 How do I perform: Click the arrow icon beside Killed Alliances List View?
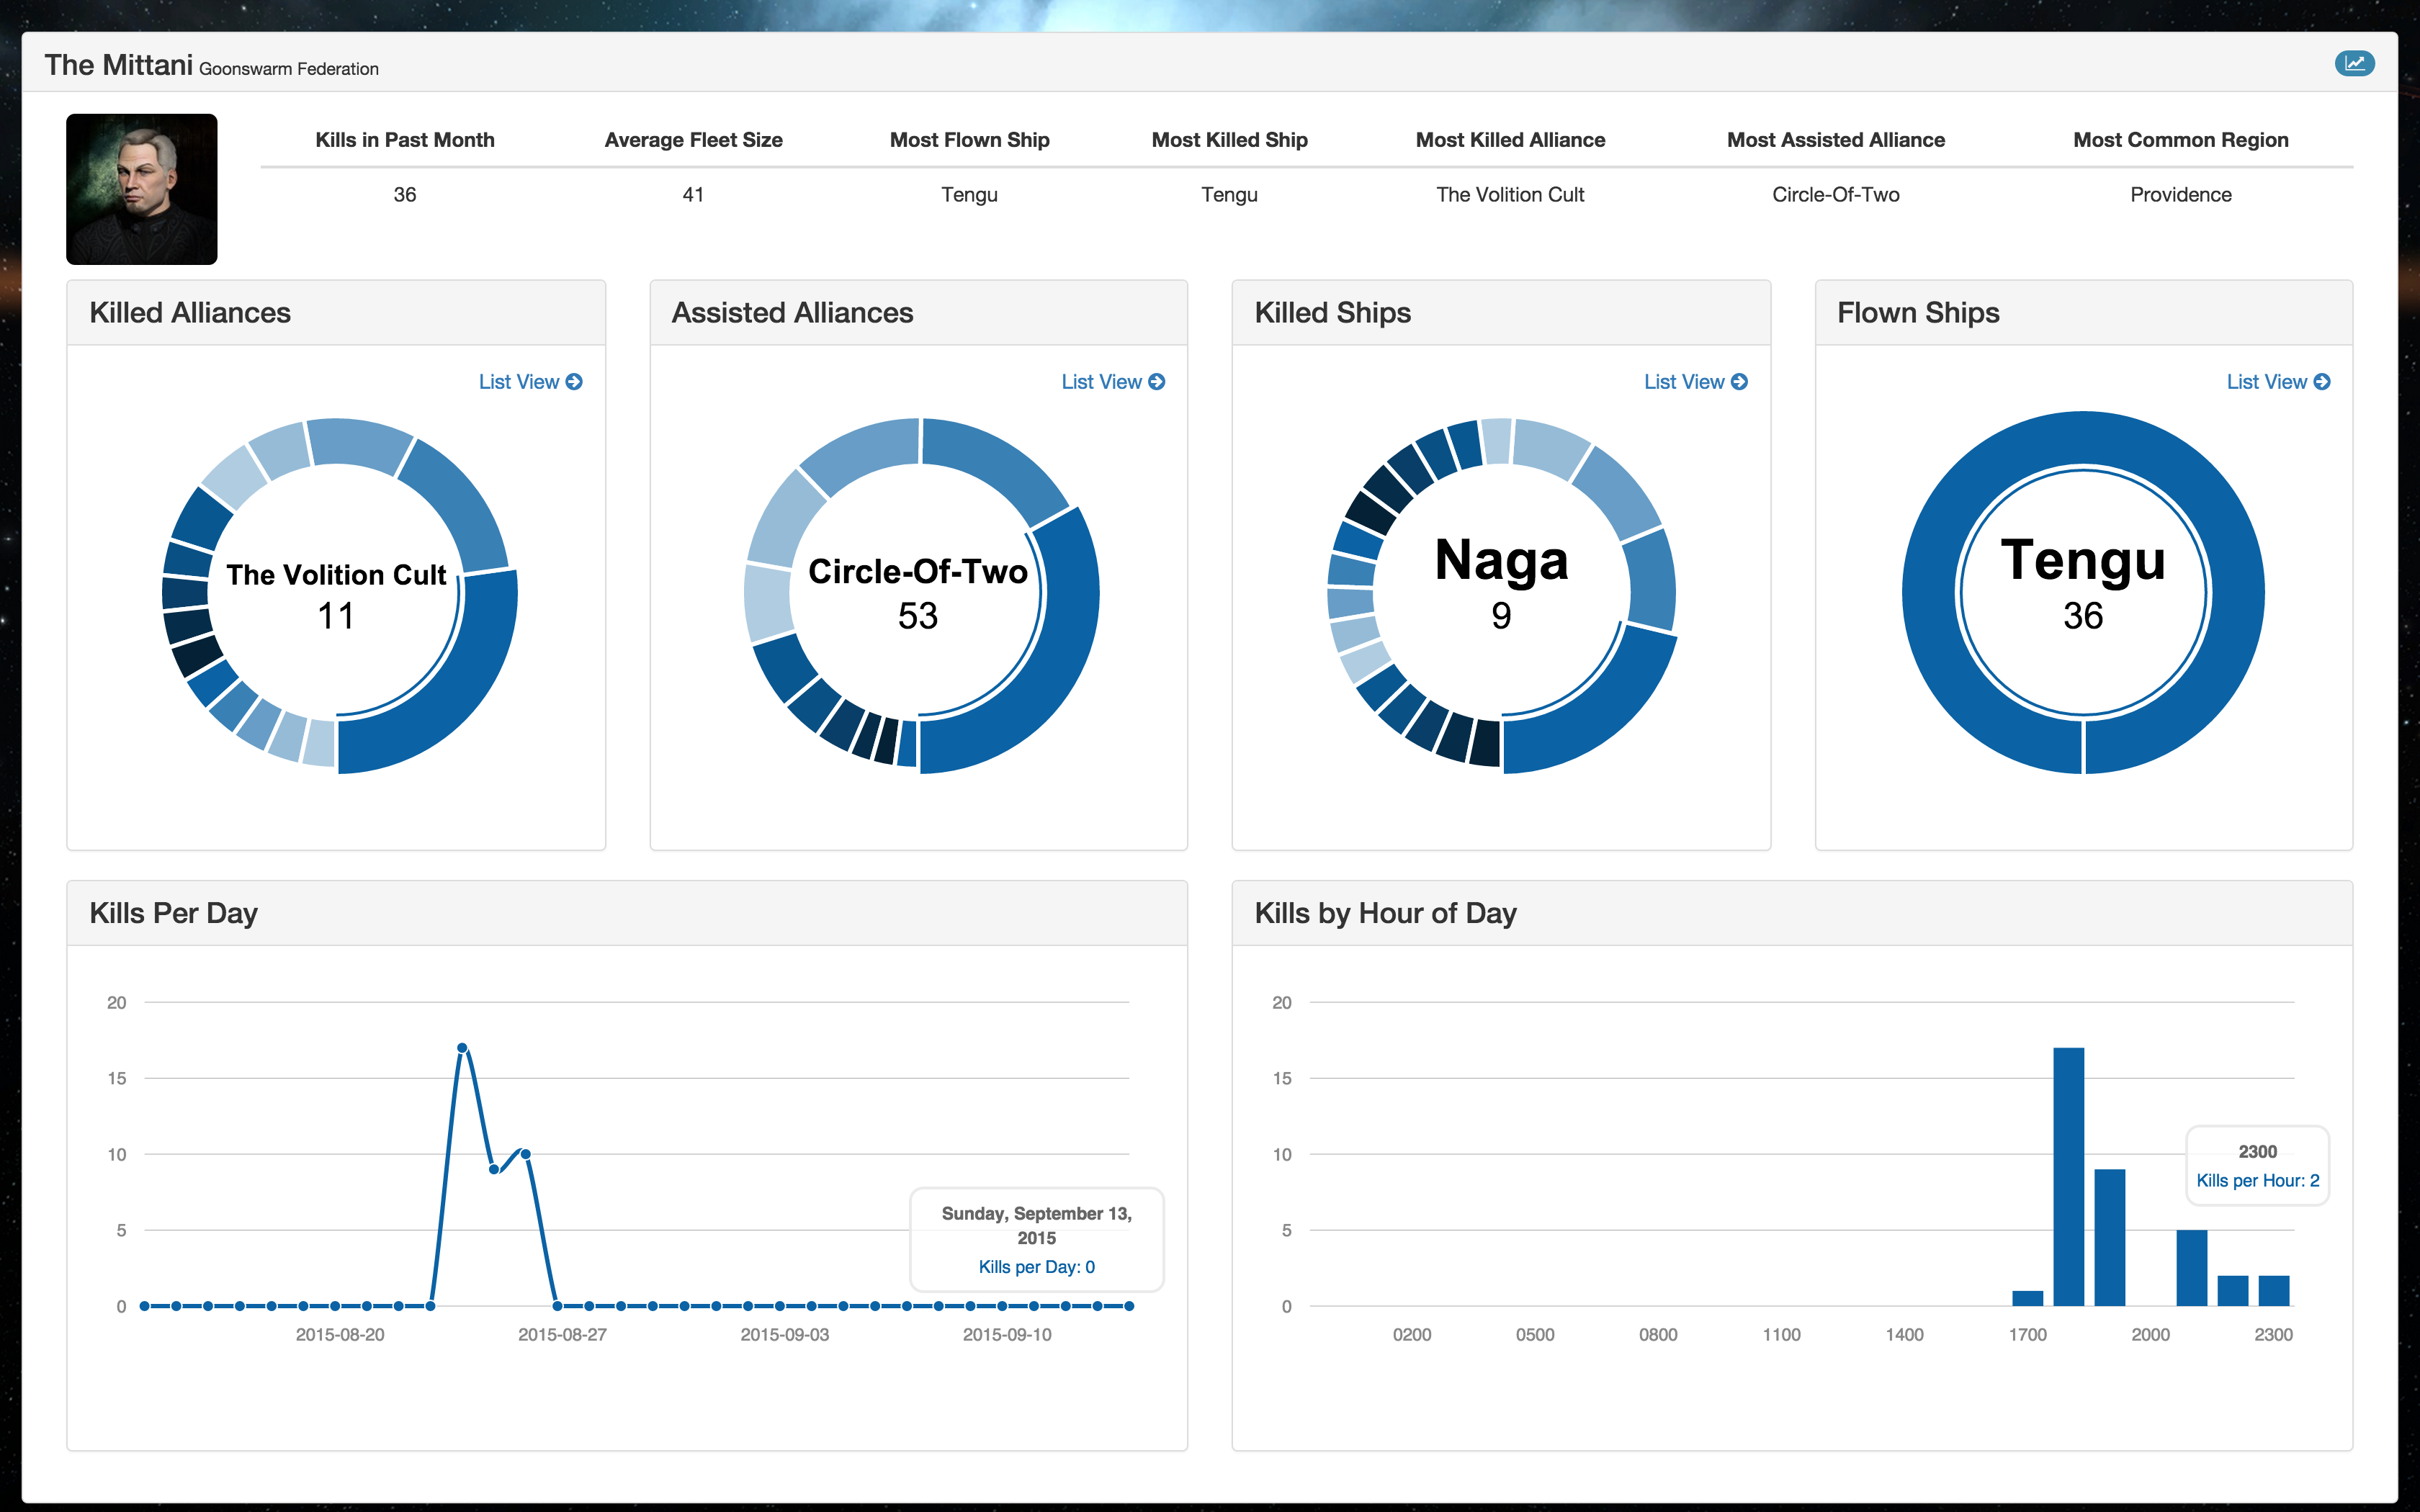click(x=574, y=382)
